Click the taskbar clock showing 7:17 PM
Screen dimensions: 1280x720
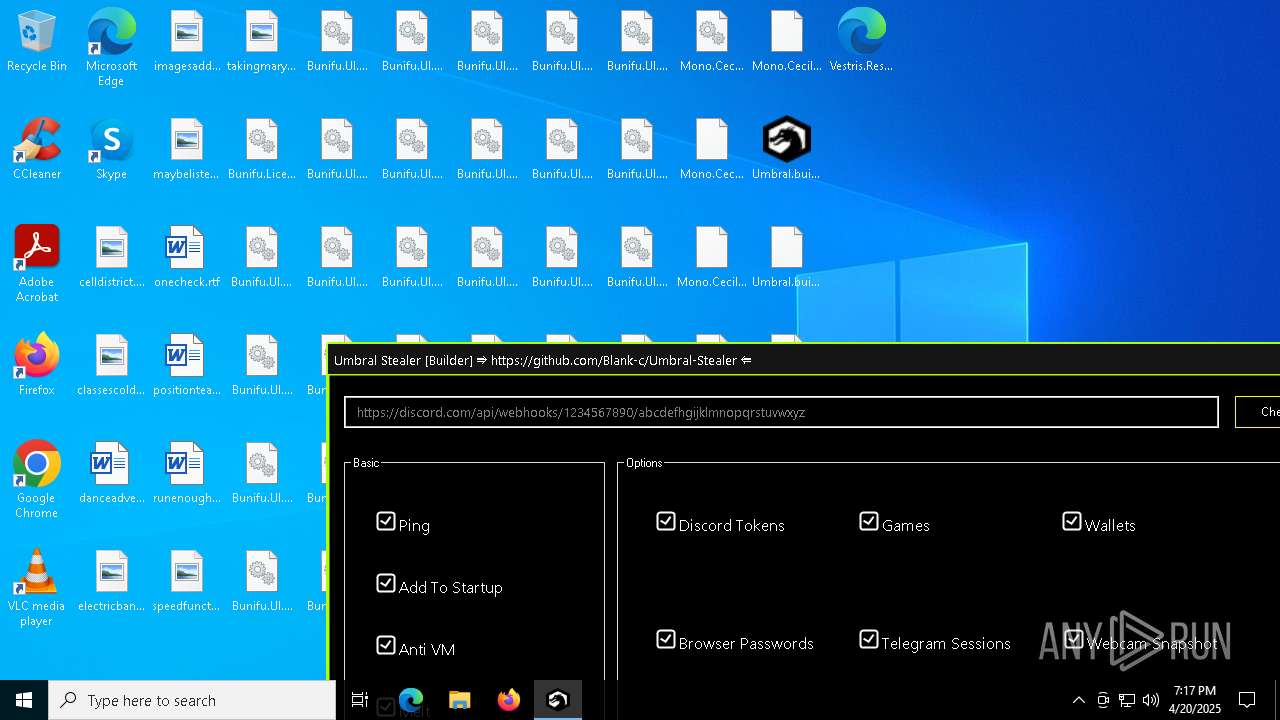coord(1195,700)
